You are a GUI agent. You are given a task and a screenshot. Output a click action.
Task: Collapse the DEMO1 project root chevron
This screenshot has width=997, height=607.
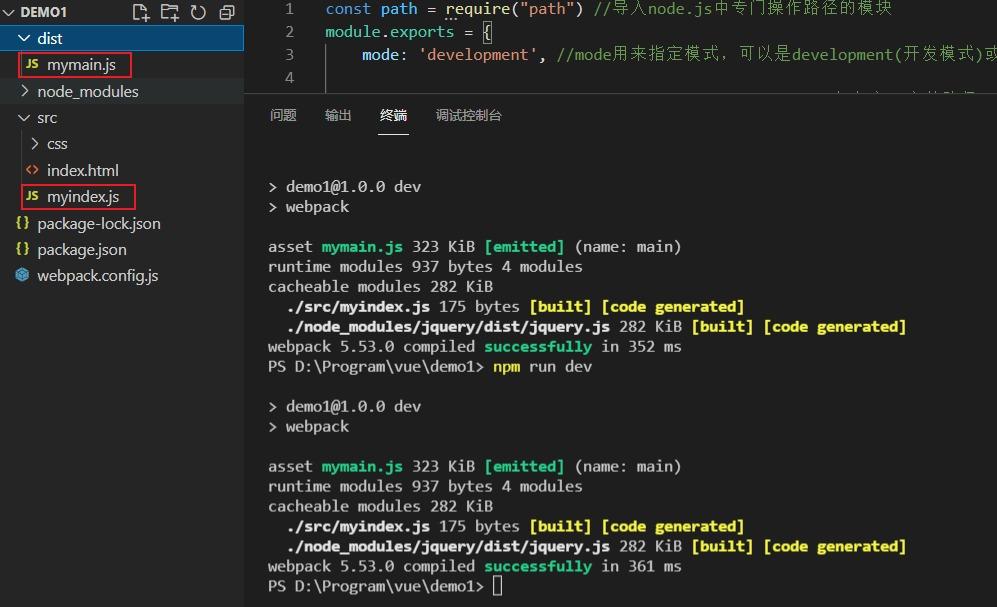coord(9,12)
